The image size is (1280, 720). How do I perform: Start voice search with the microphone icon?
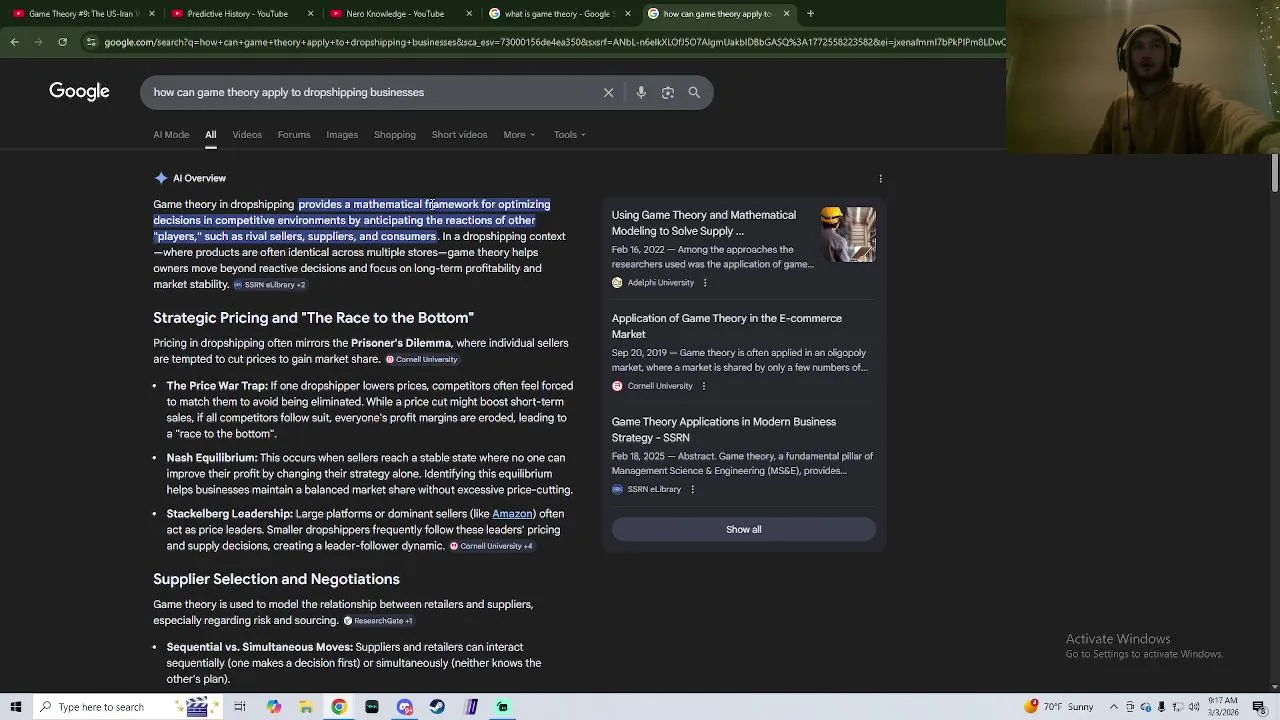(x=641, y=92)
